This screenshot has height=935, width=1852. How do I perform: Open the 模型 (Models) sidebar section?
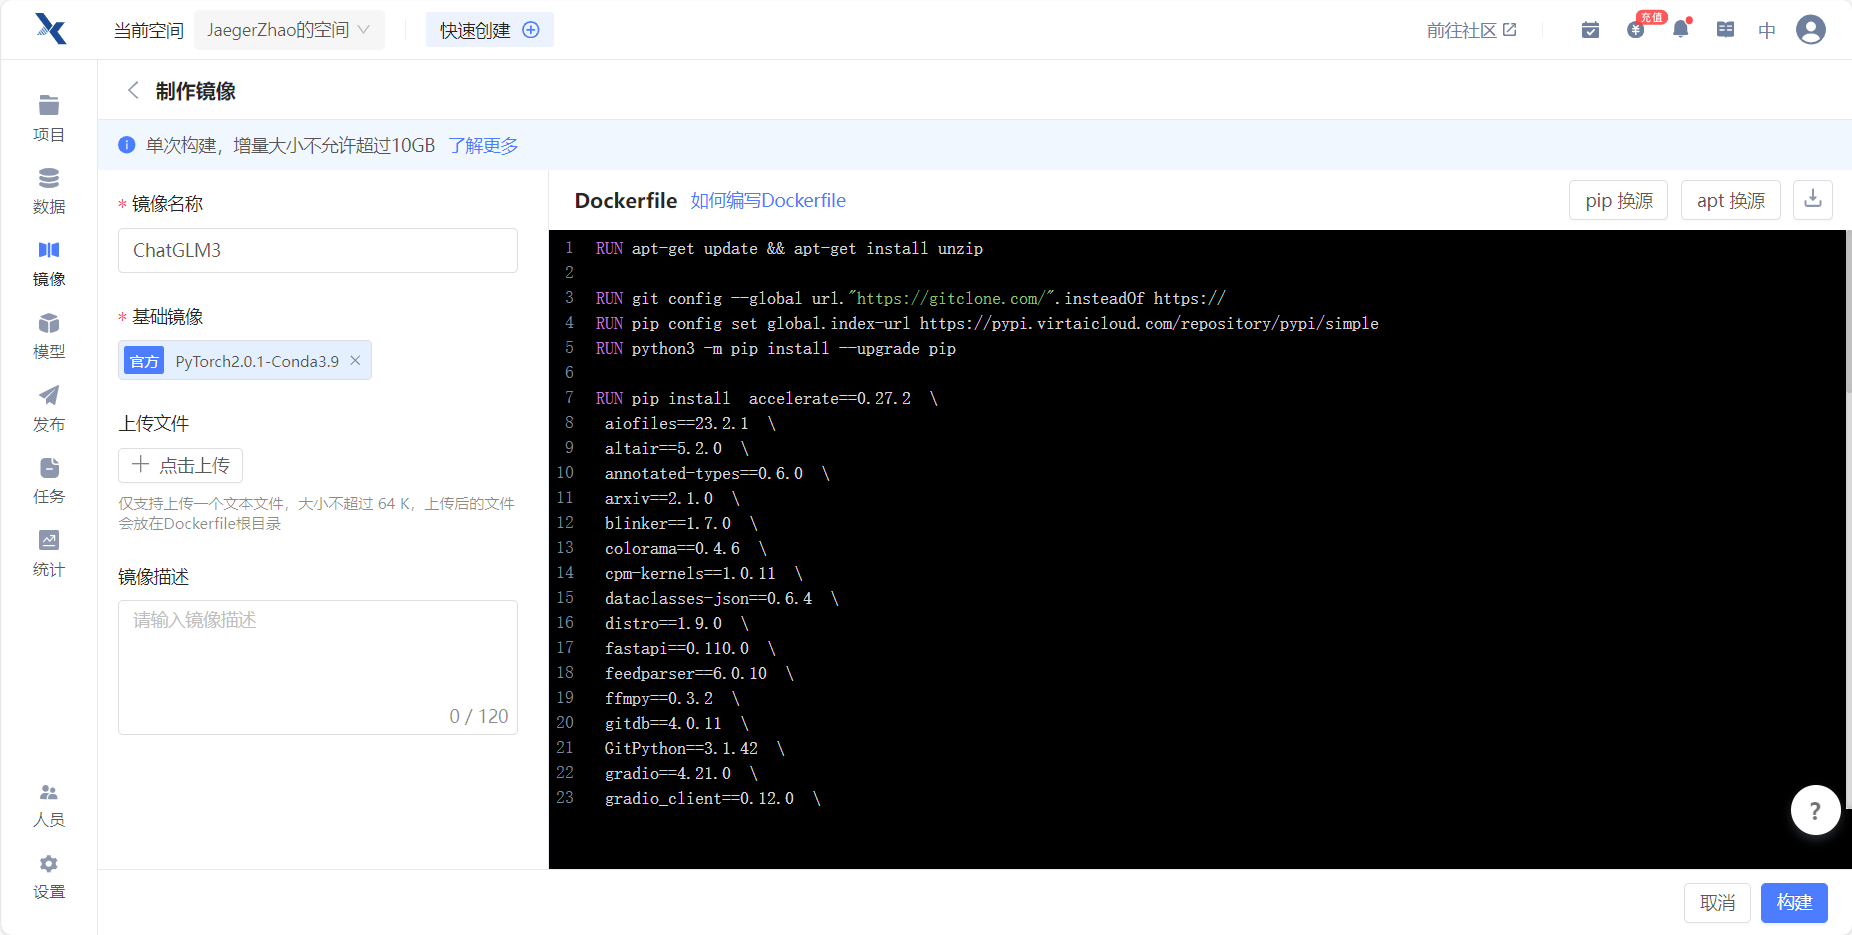(x=48, y=336)
